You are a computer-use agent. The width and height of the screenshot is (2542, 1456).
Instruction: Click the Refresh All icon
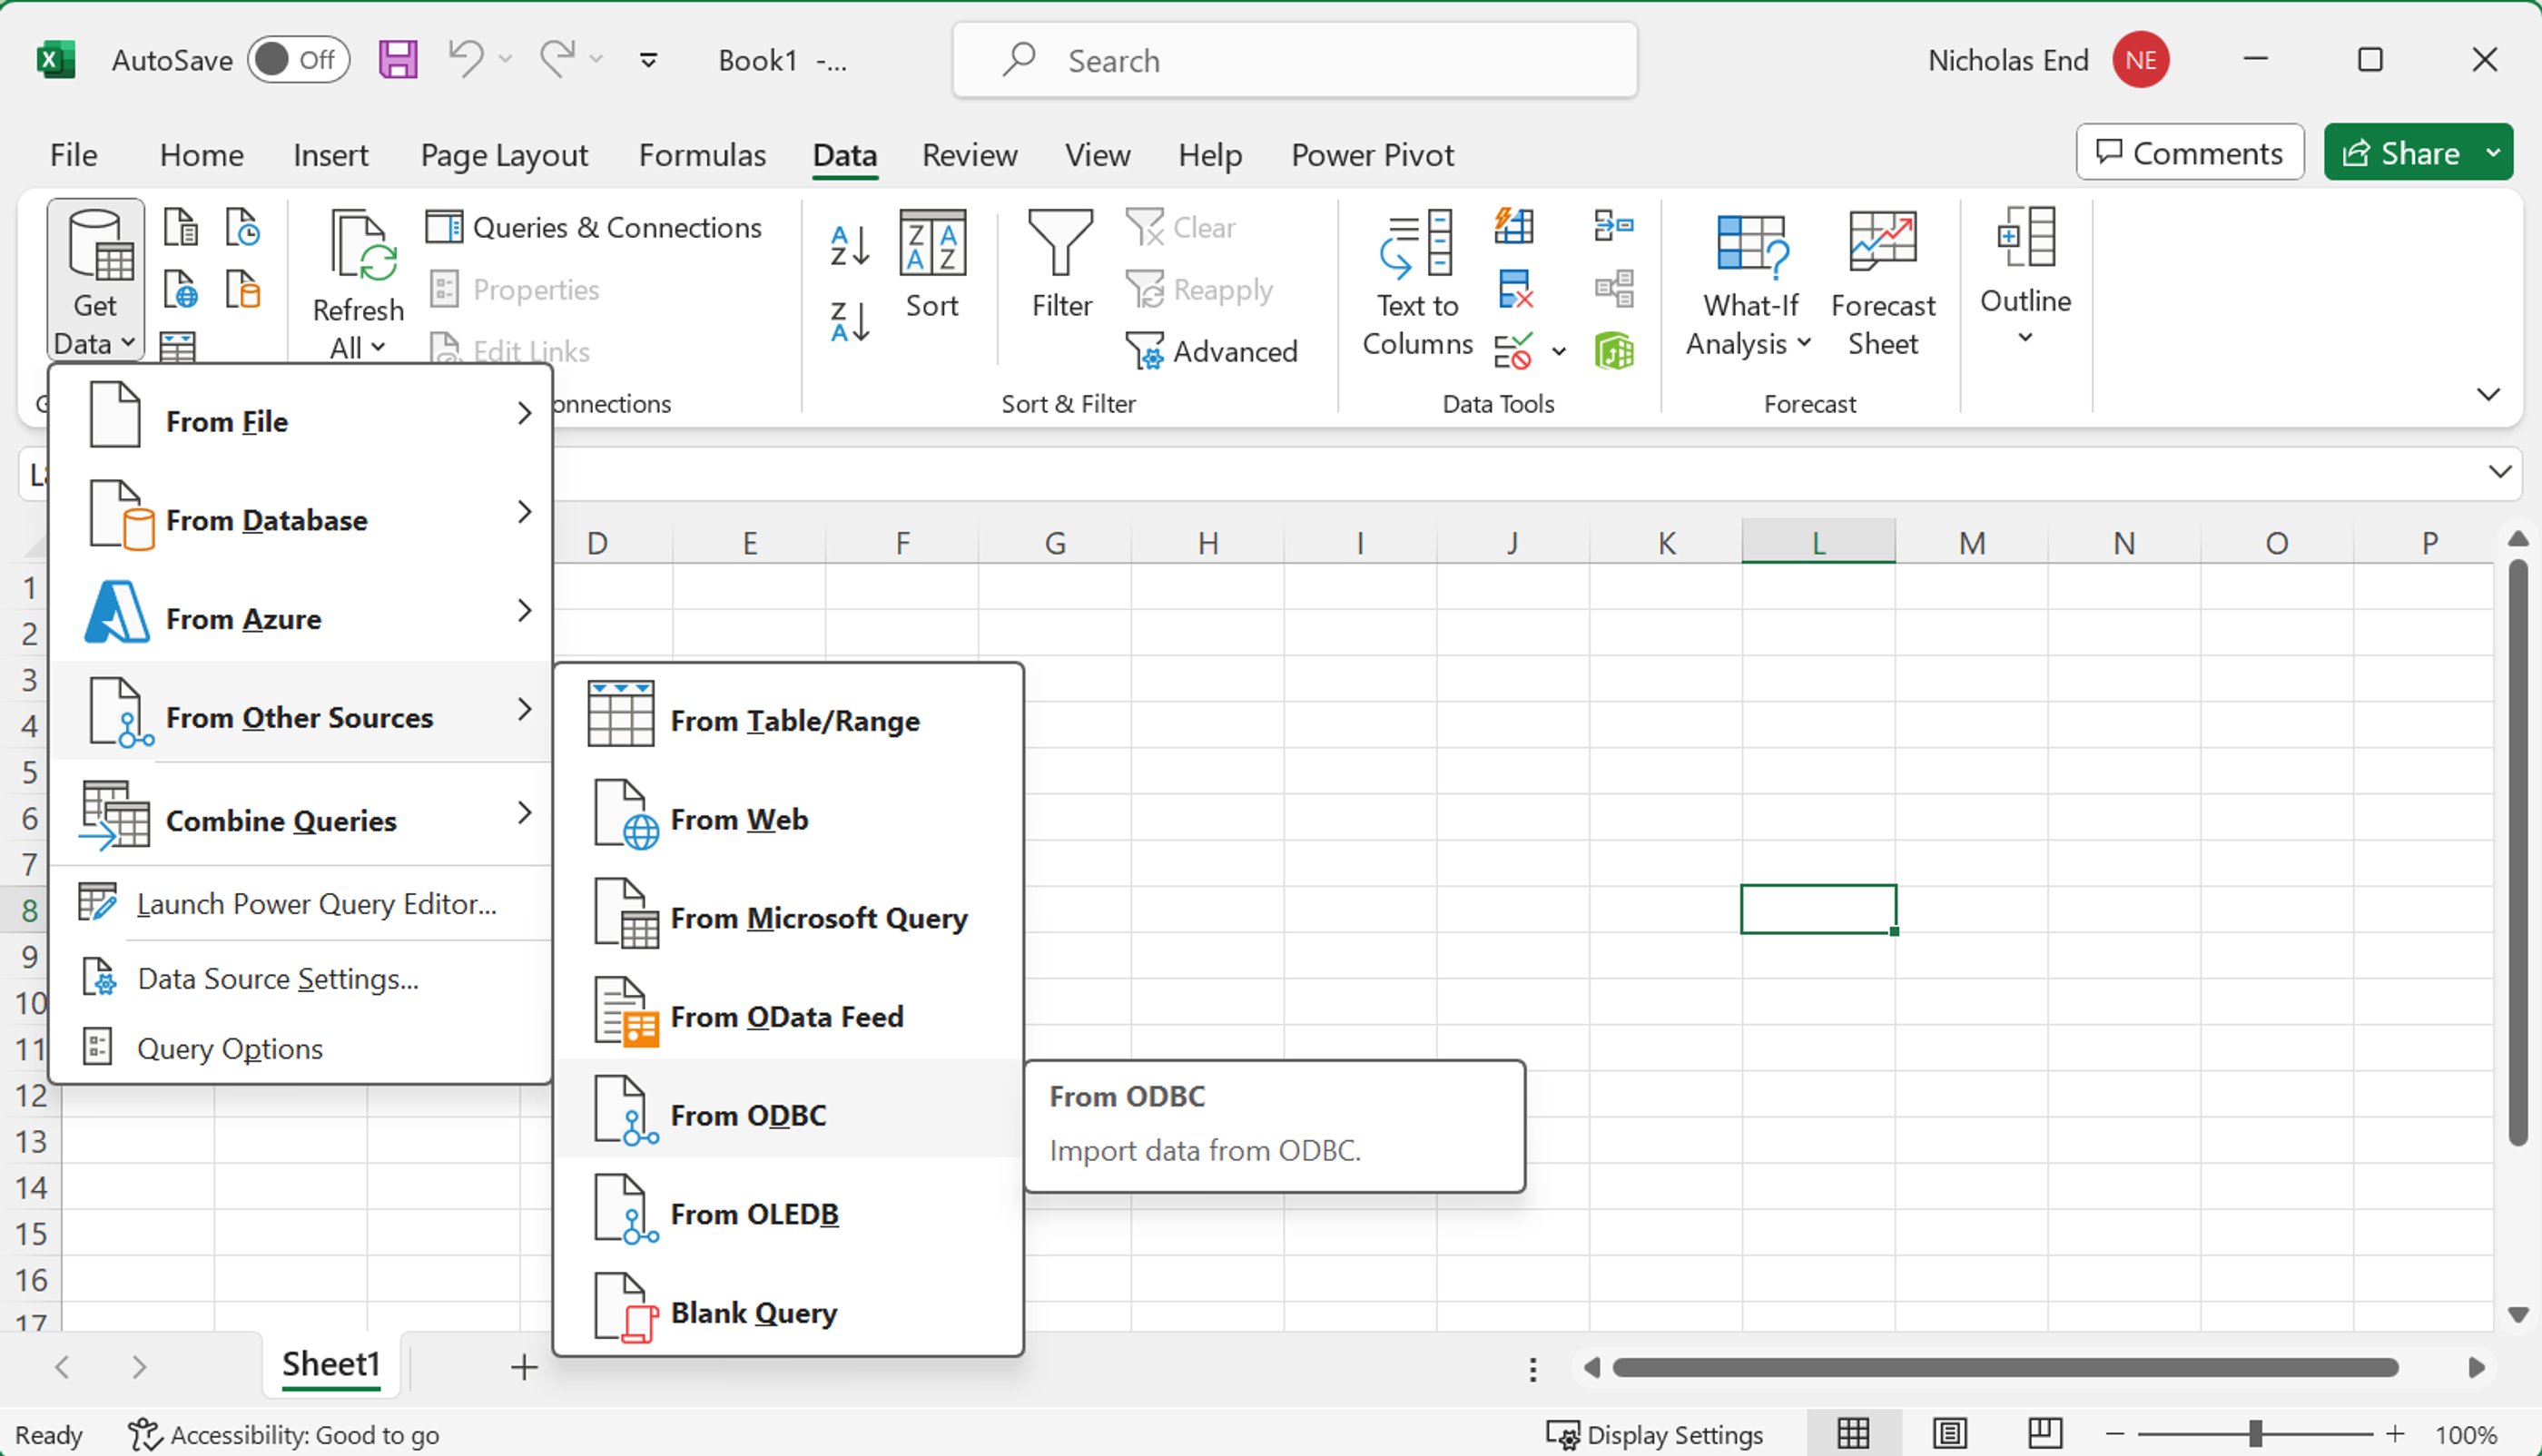pyautogui.click(x=362, y=245)
